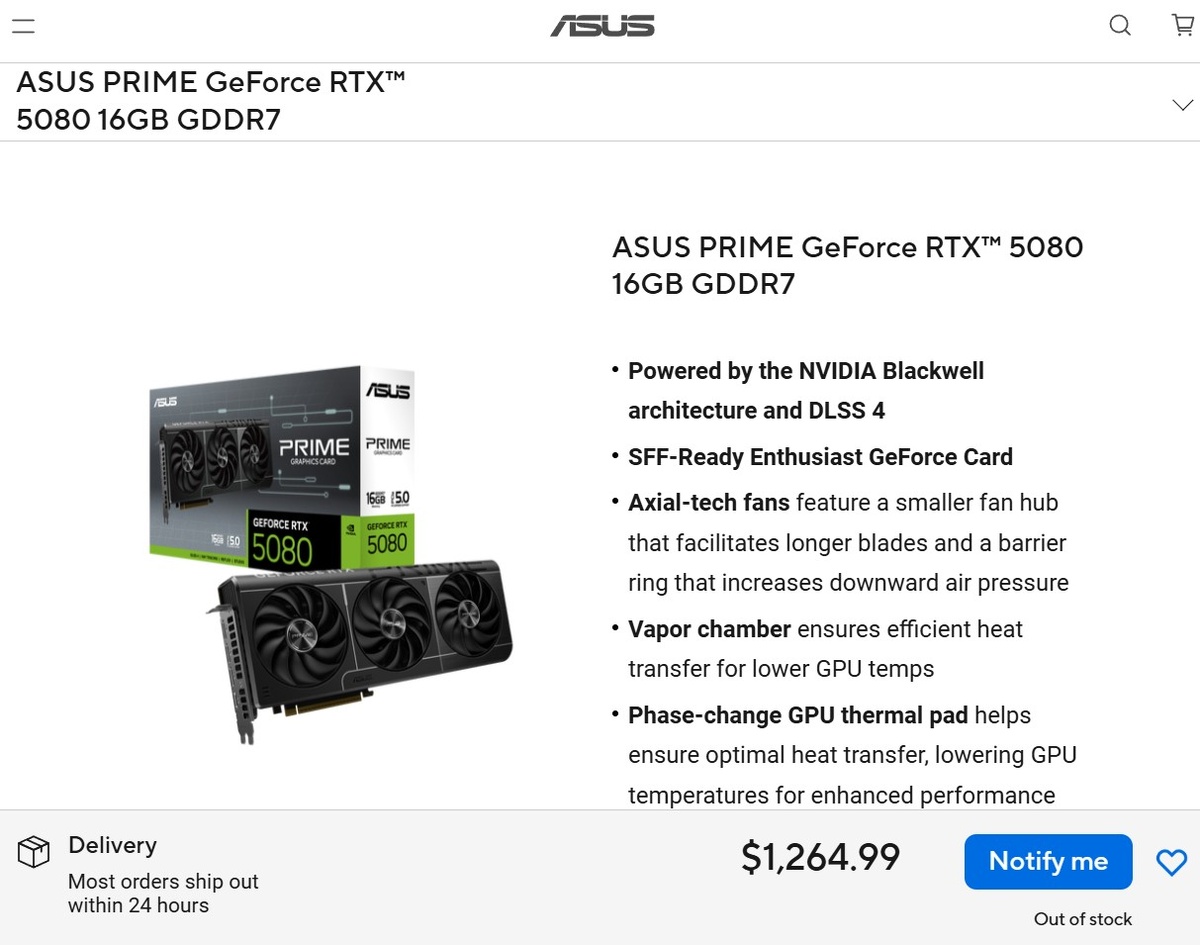Screen dimensions: 1200x945
Task: Click the sticky bar product name
Action: 211,101
